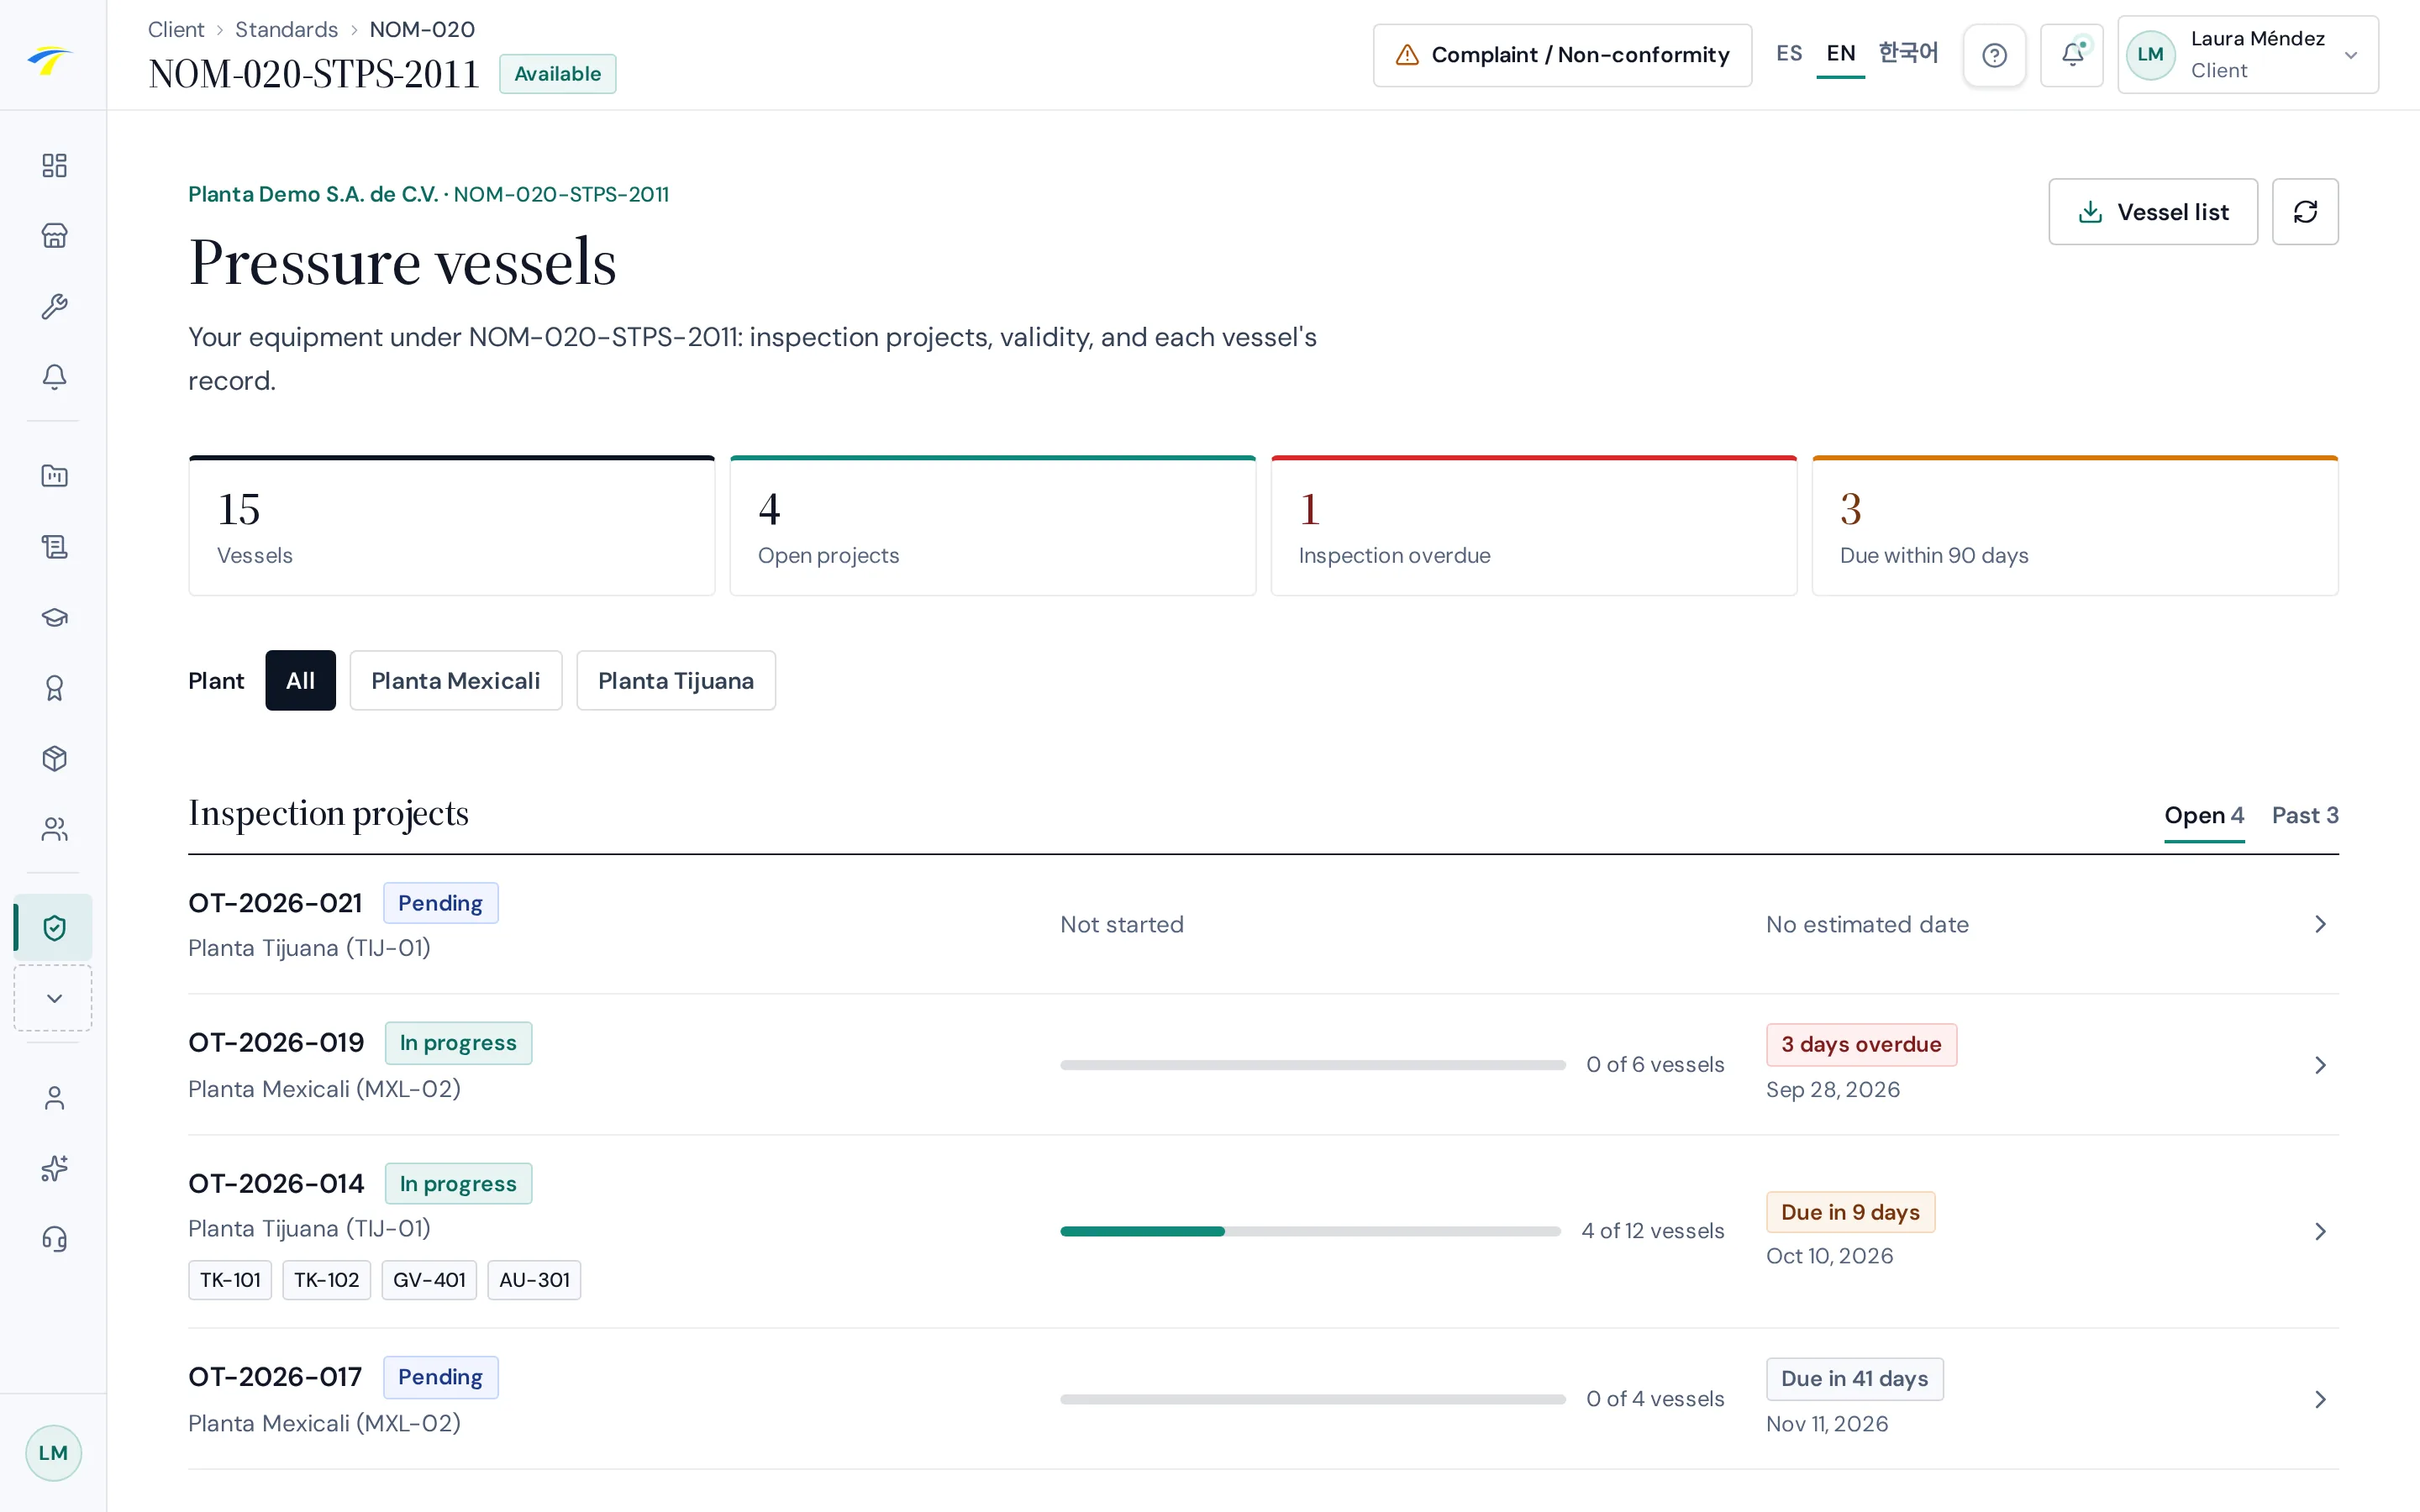2420x1512 pixels.
Task: Switch language to 한국어
Action: point(1908,54)
